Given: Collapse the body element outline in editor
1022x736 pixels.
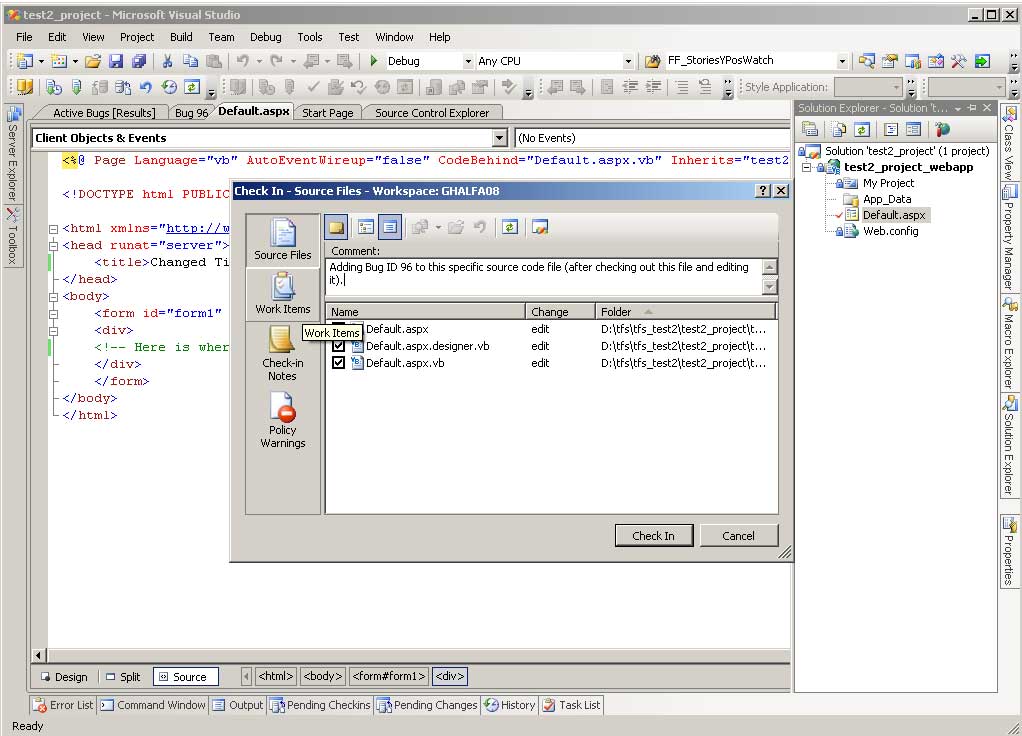Looking at the screenshot, I should click(x=53, y=297).
